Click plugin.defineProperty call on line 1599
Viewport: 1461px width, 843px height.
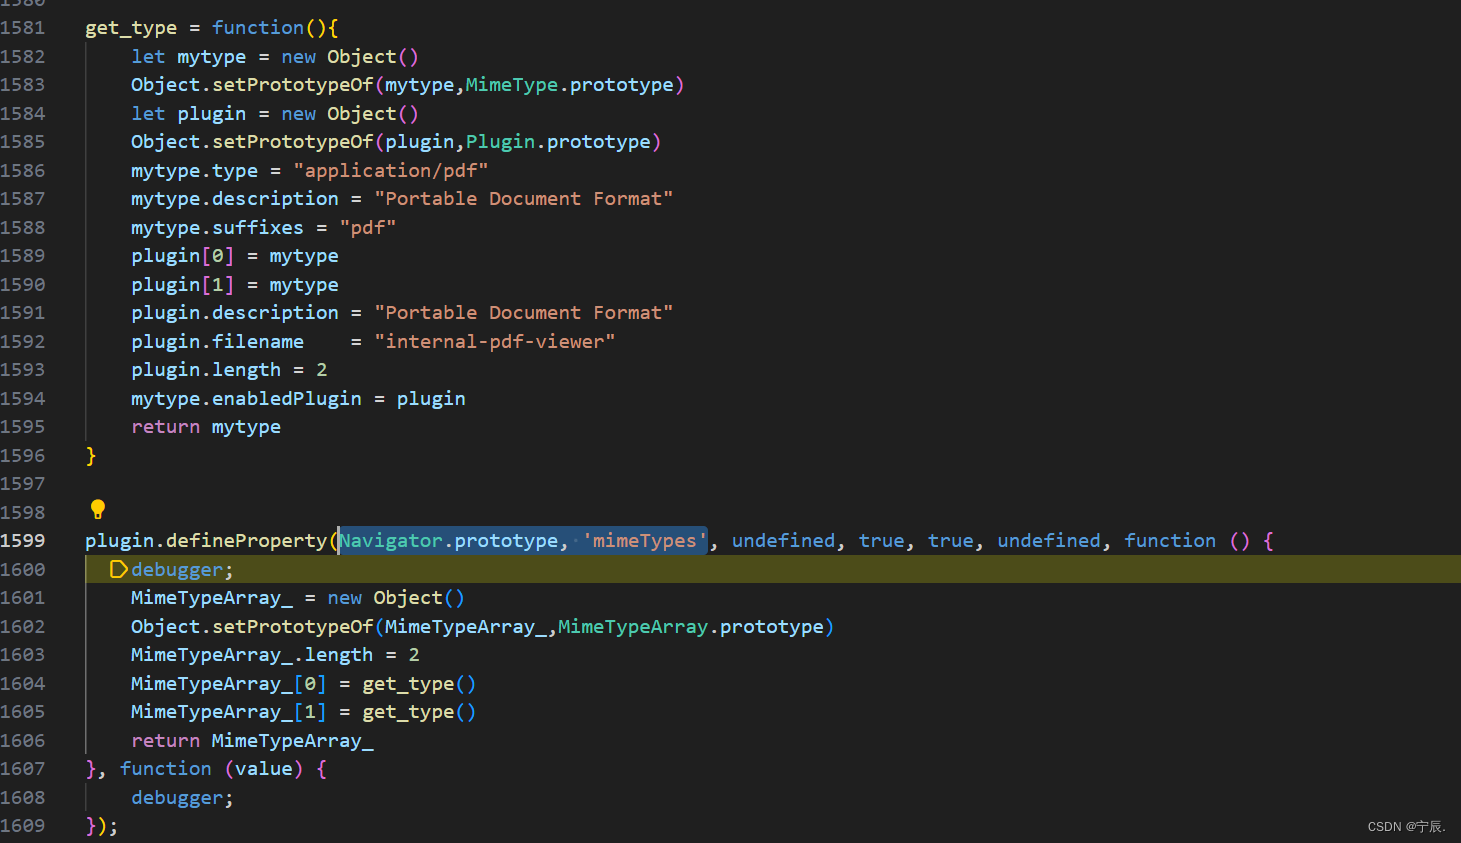tap(206, 541)
